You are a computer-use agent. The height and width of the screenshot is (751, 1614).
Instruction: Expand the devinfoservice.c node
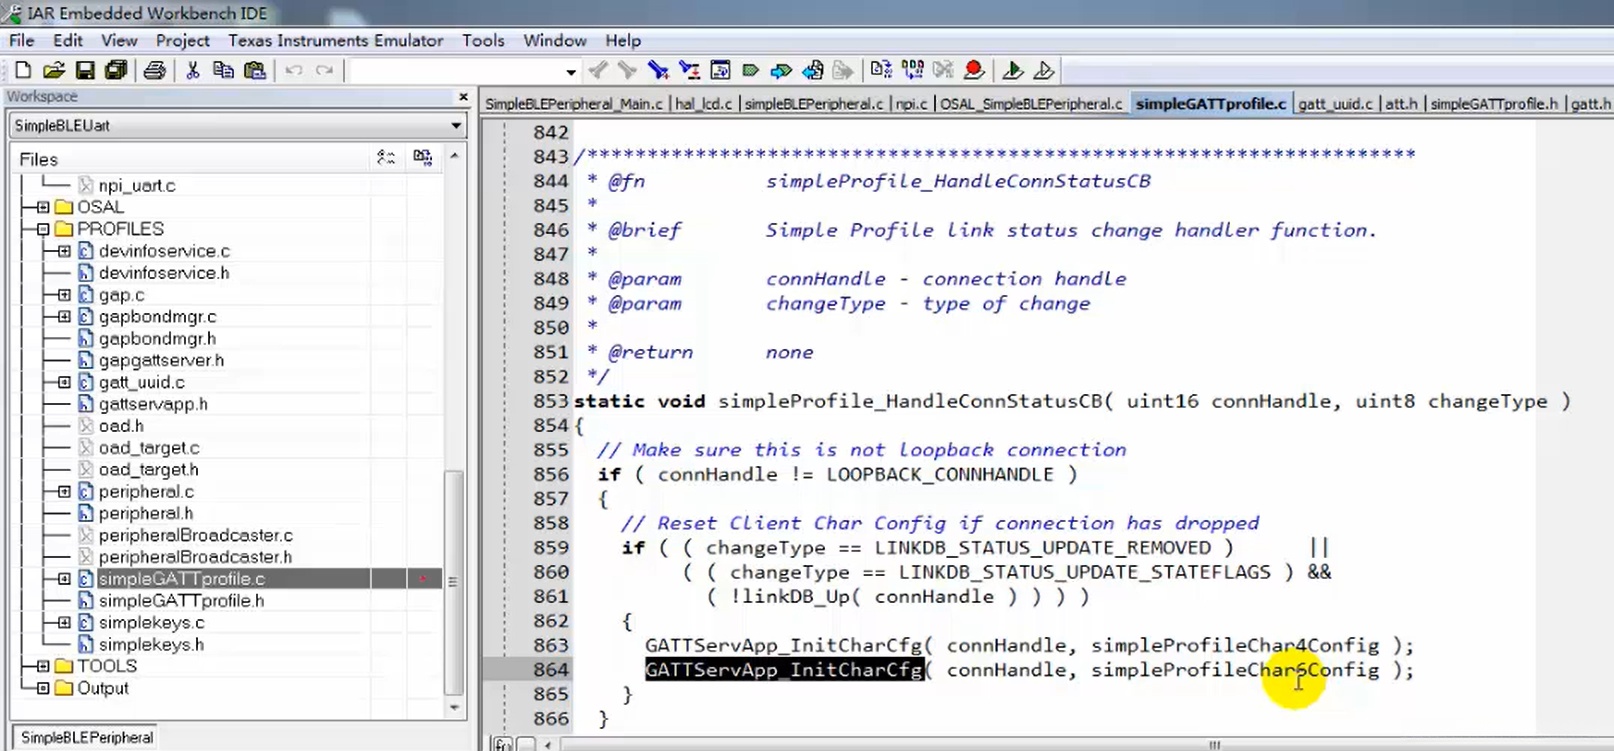(x=64, y=251)
